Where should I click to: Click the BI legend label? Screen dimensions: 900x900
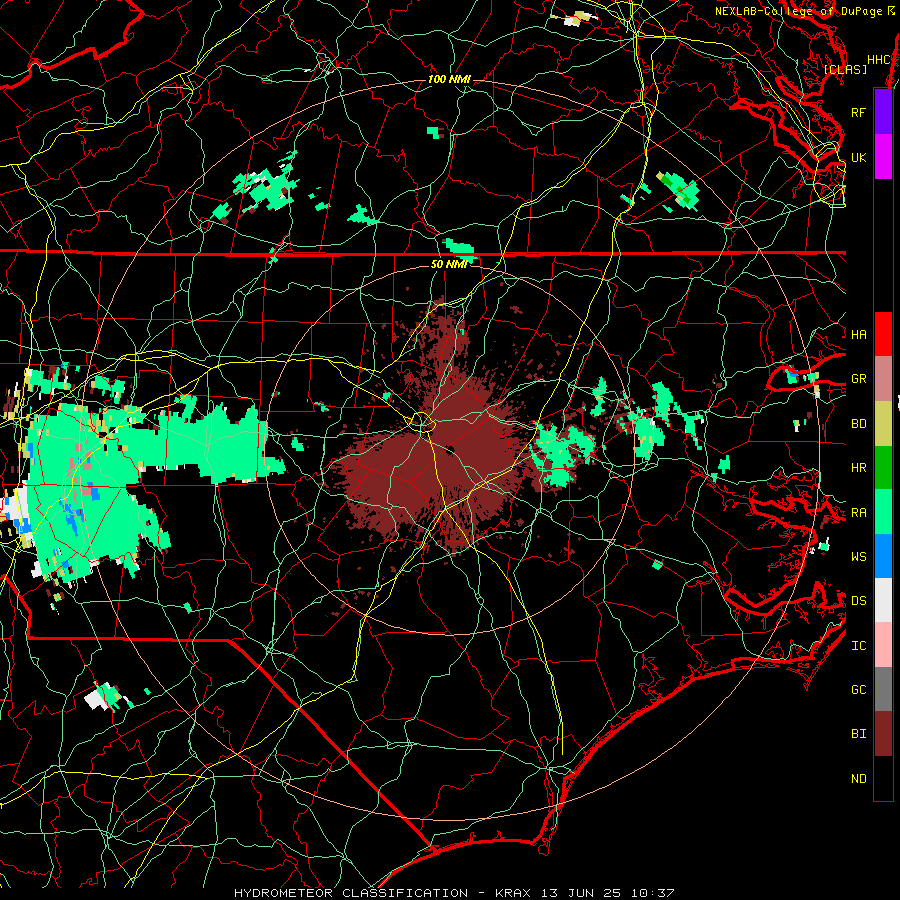[x=858, y=734]
